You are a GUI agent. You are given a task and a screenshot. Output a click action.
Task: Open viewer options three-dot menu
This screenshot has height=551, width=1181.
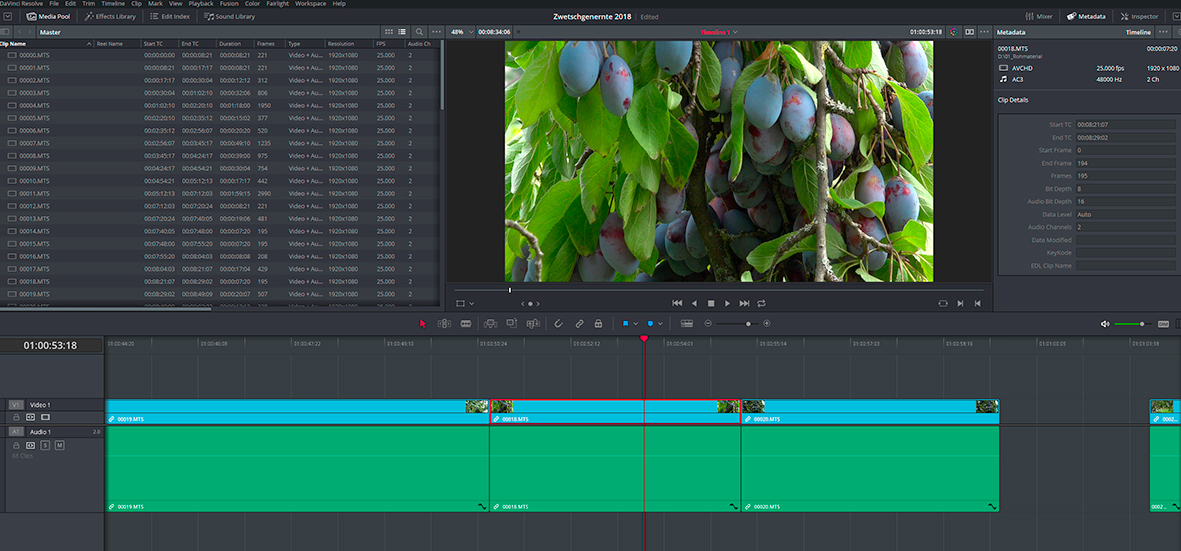(984, 32)
